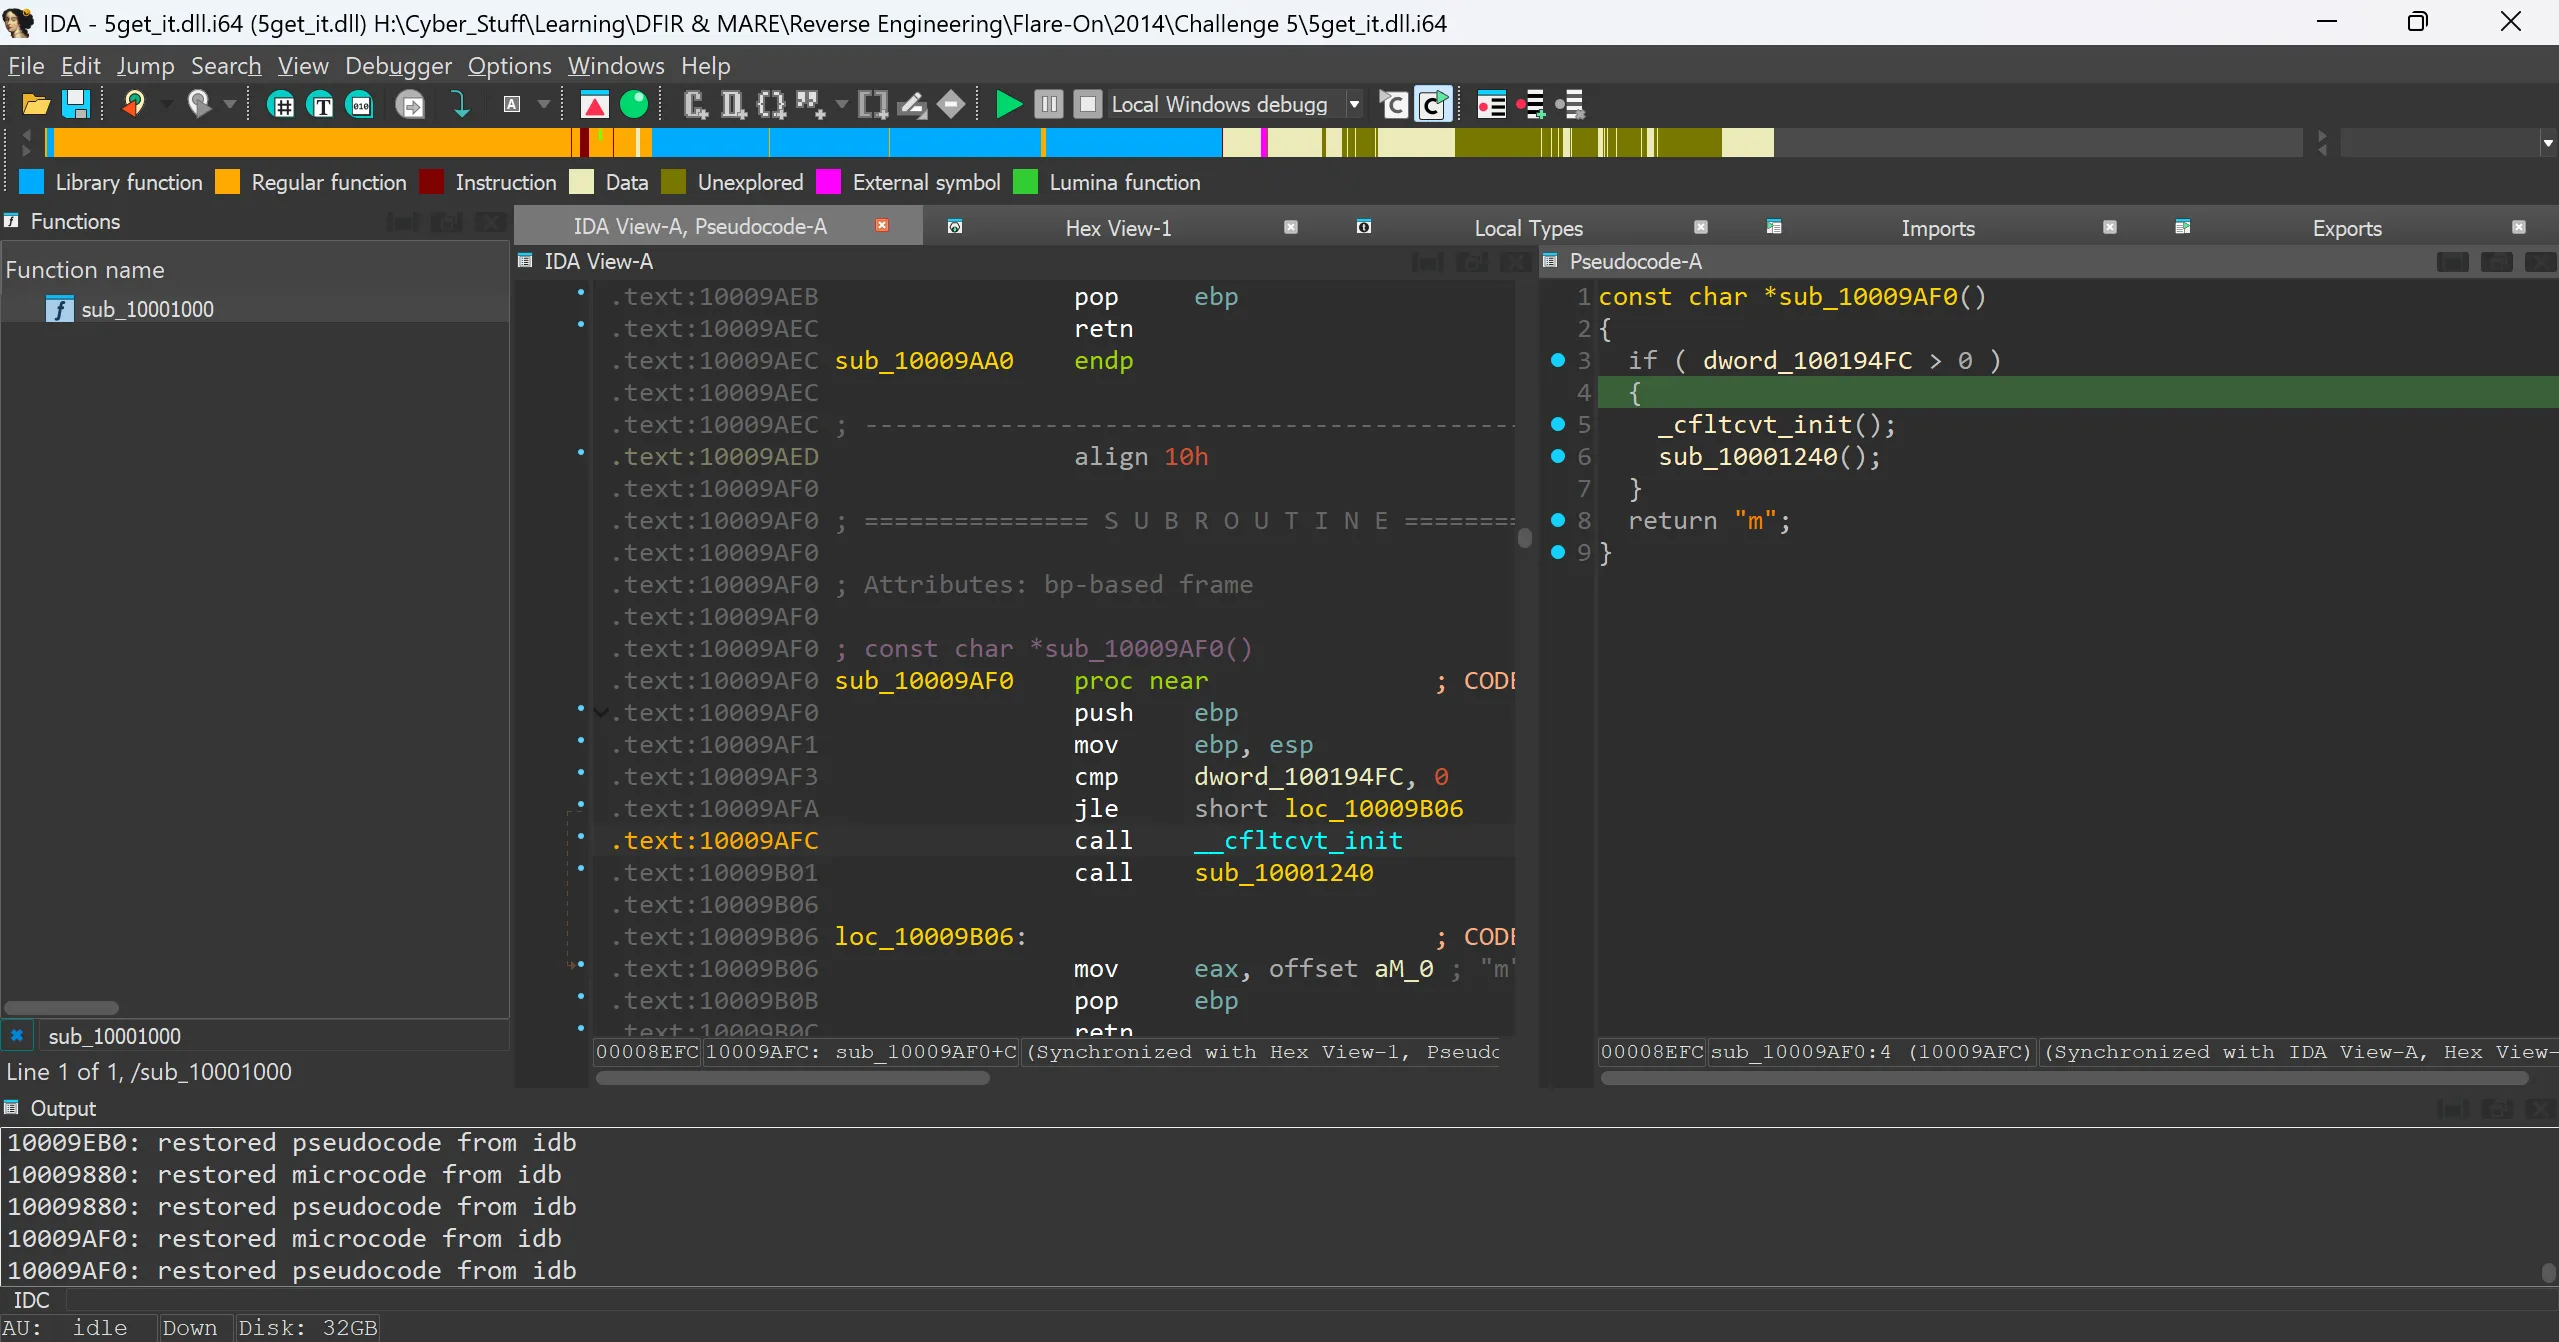Click the binary search 010 toolbar icon
Image resolution: width=2559 pixels, height=1342 pixels.
point(360,104)
